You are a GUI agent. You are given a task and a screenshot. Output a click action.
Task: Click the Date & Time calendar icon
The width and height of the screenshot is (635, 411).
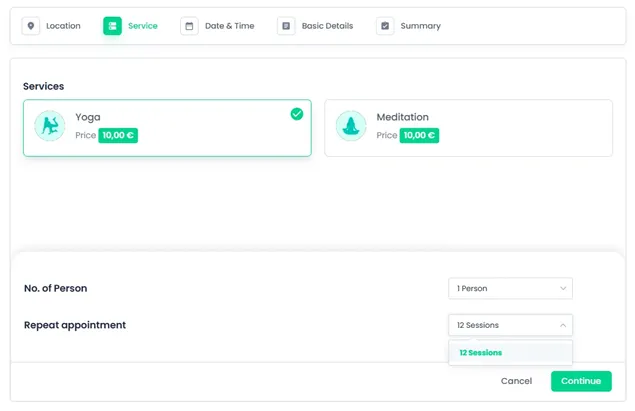[x=189, y=26]
